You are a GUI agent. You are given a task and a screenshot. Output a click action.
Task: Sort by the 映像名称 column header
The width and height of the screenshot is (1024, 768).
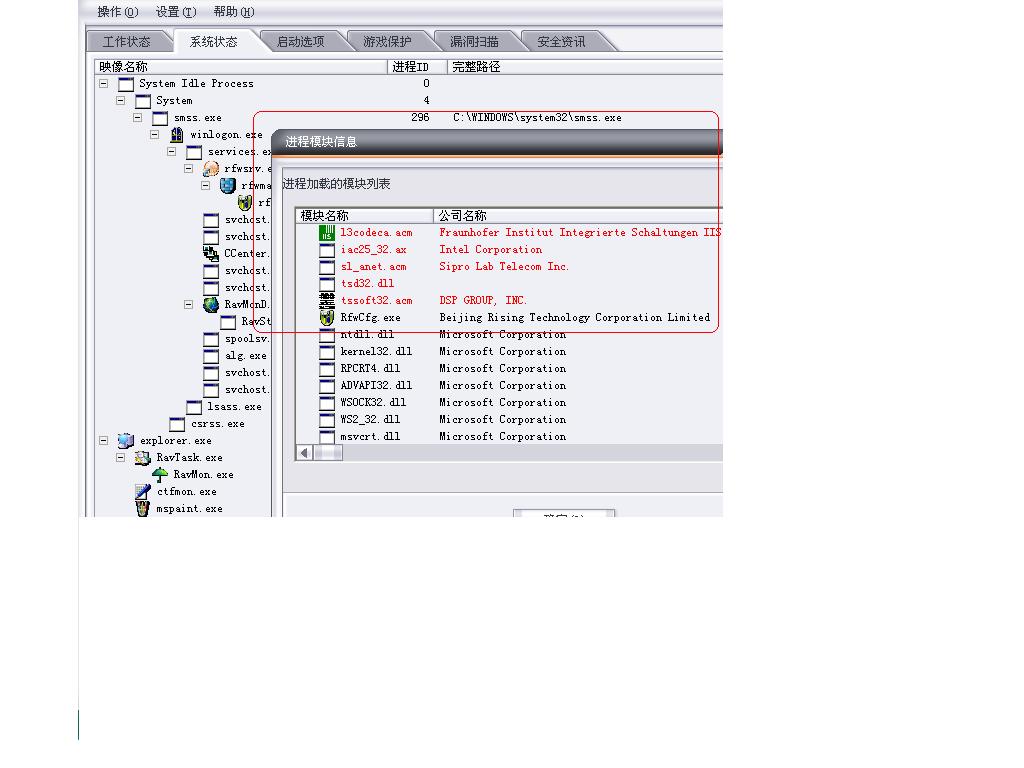point(241,67)
